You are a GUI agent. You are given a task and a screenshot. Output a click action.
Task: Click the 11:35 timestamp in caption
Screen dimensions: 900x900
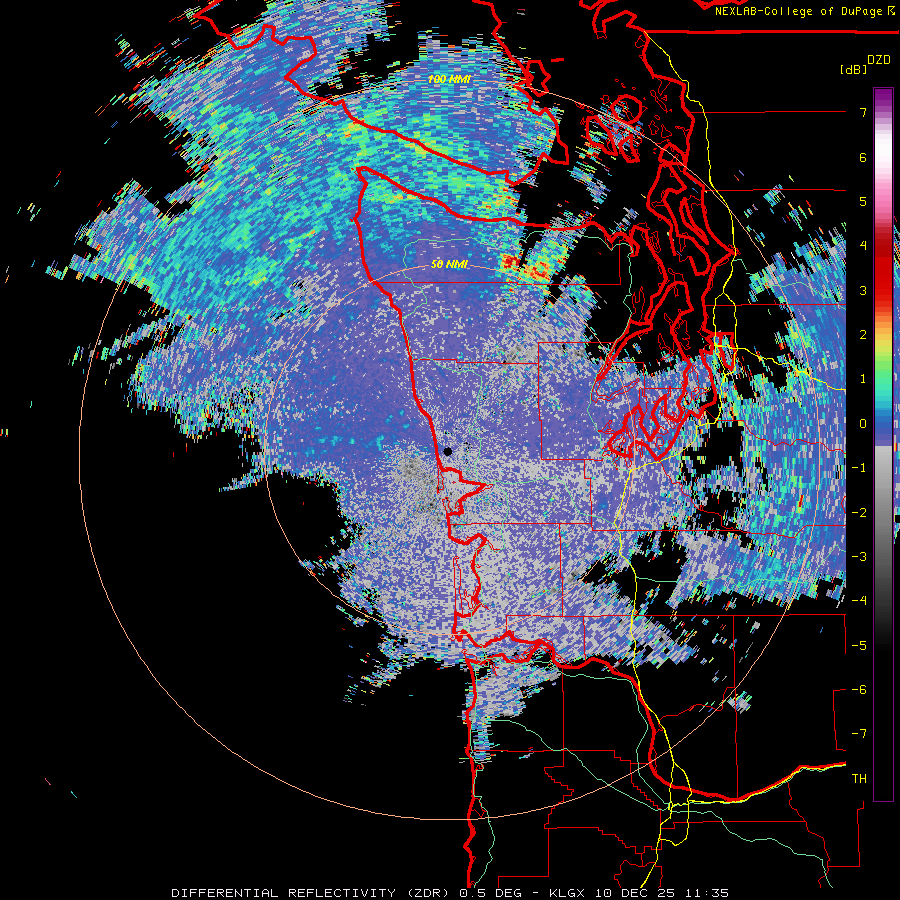(707, 893)
